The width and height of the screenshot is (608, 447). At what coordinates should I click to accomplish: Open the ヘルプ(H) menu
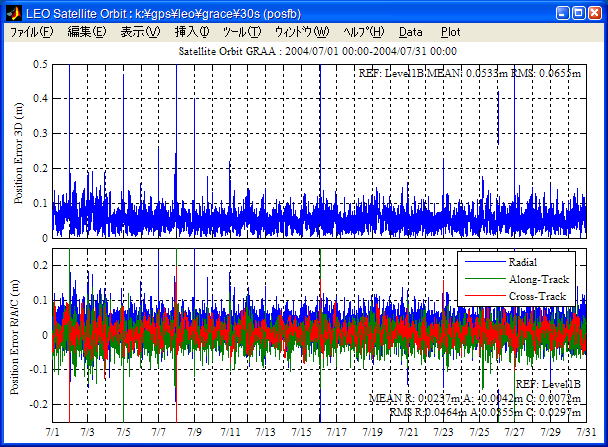(x=364, y=32)
